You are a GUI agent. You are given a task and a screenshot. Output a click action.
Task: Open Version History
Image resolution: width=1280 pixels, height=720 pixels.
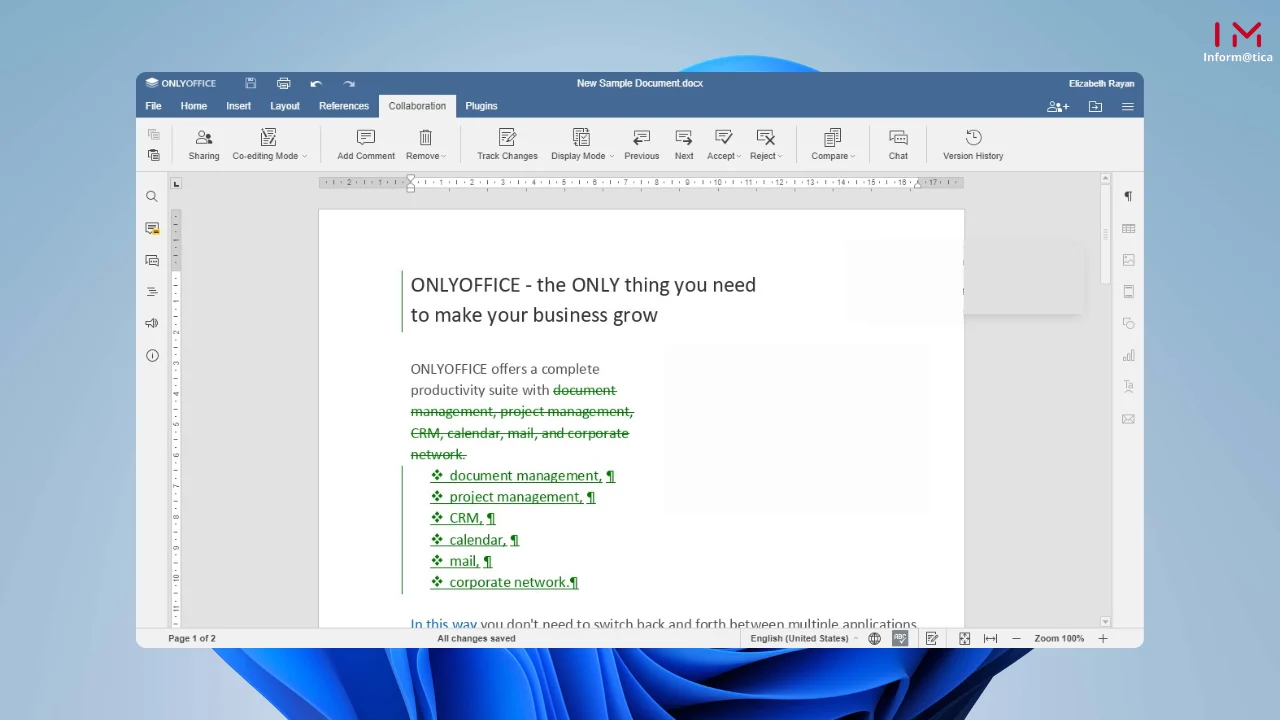click(973, 144)
